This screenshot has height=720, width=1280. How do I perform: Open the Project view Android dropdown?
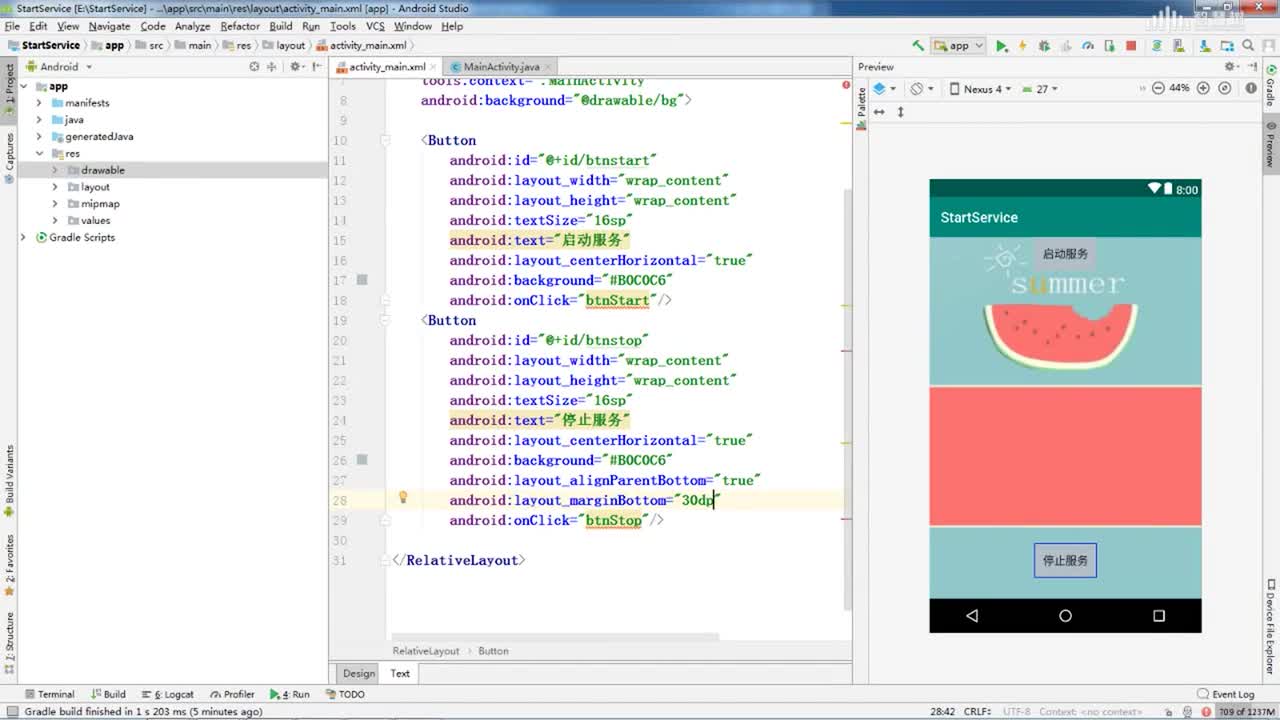[59, 67]
